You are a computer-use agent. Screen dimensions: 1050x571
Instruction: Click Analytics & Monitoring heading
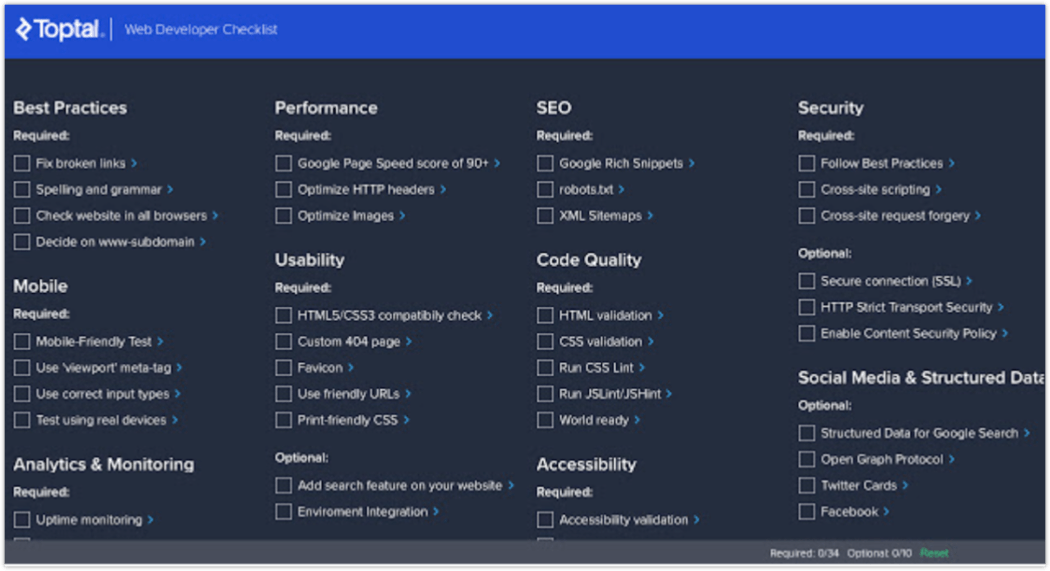[x=104, y=464]
